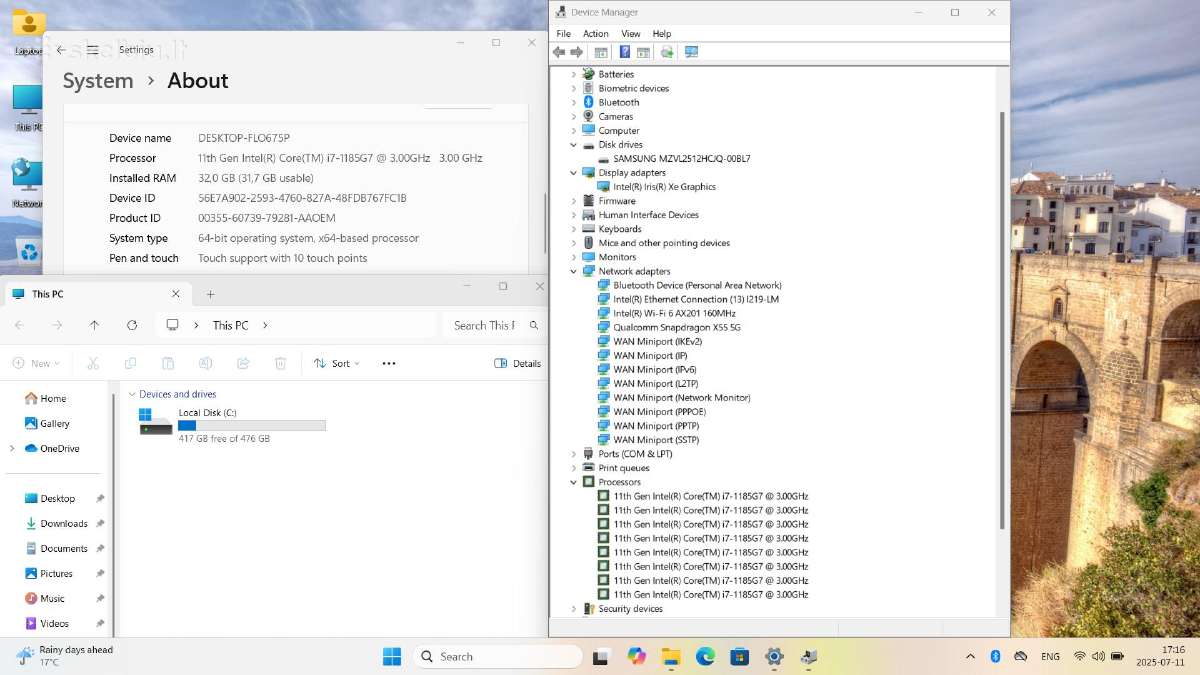The image size is (1200, 675).
Task: Collapse Devices and drives group
Action: pos(132,394)
